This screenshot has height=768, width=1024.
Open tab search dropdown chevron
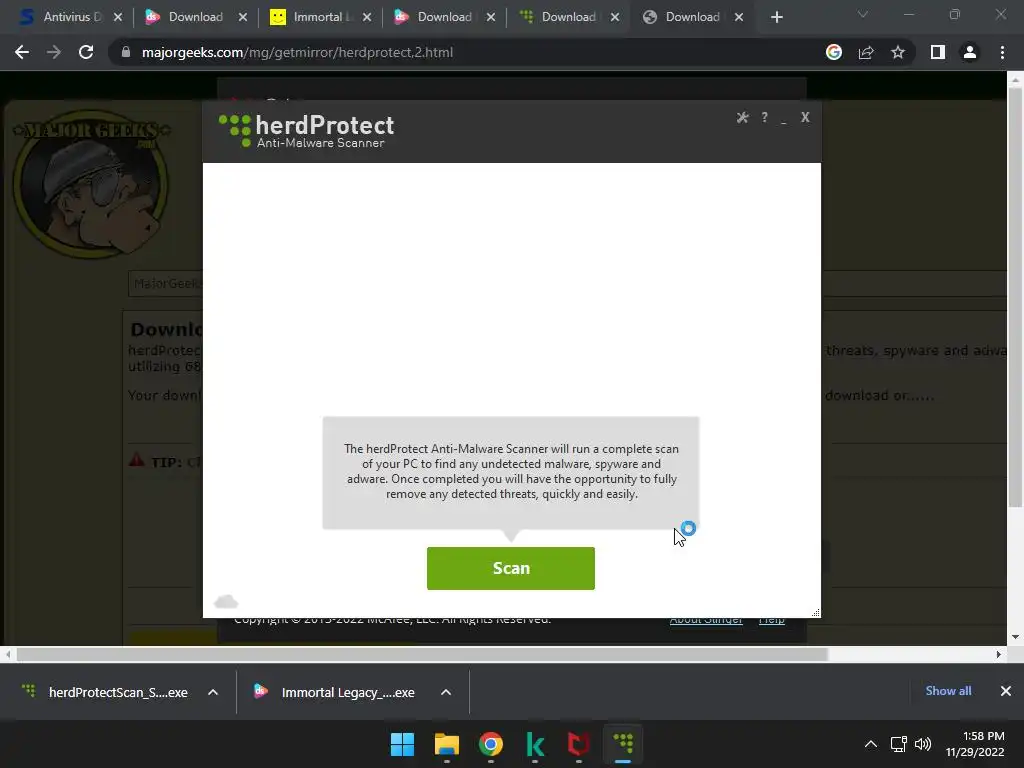click(863, 14)
